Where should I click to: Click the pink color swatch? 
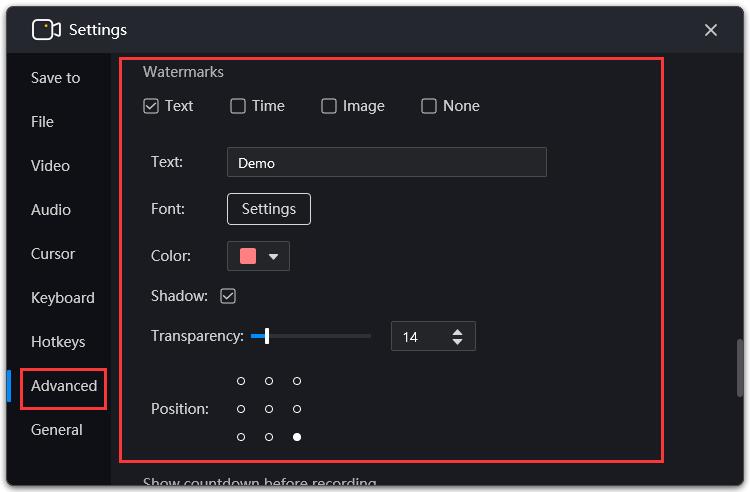click(x=248, y=256)
